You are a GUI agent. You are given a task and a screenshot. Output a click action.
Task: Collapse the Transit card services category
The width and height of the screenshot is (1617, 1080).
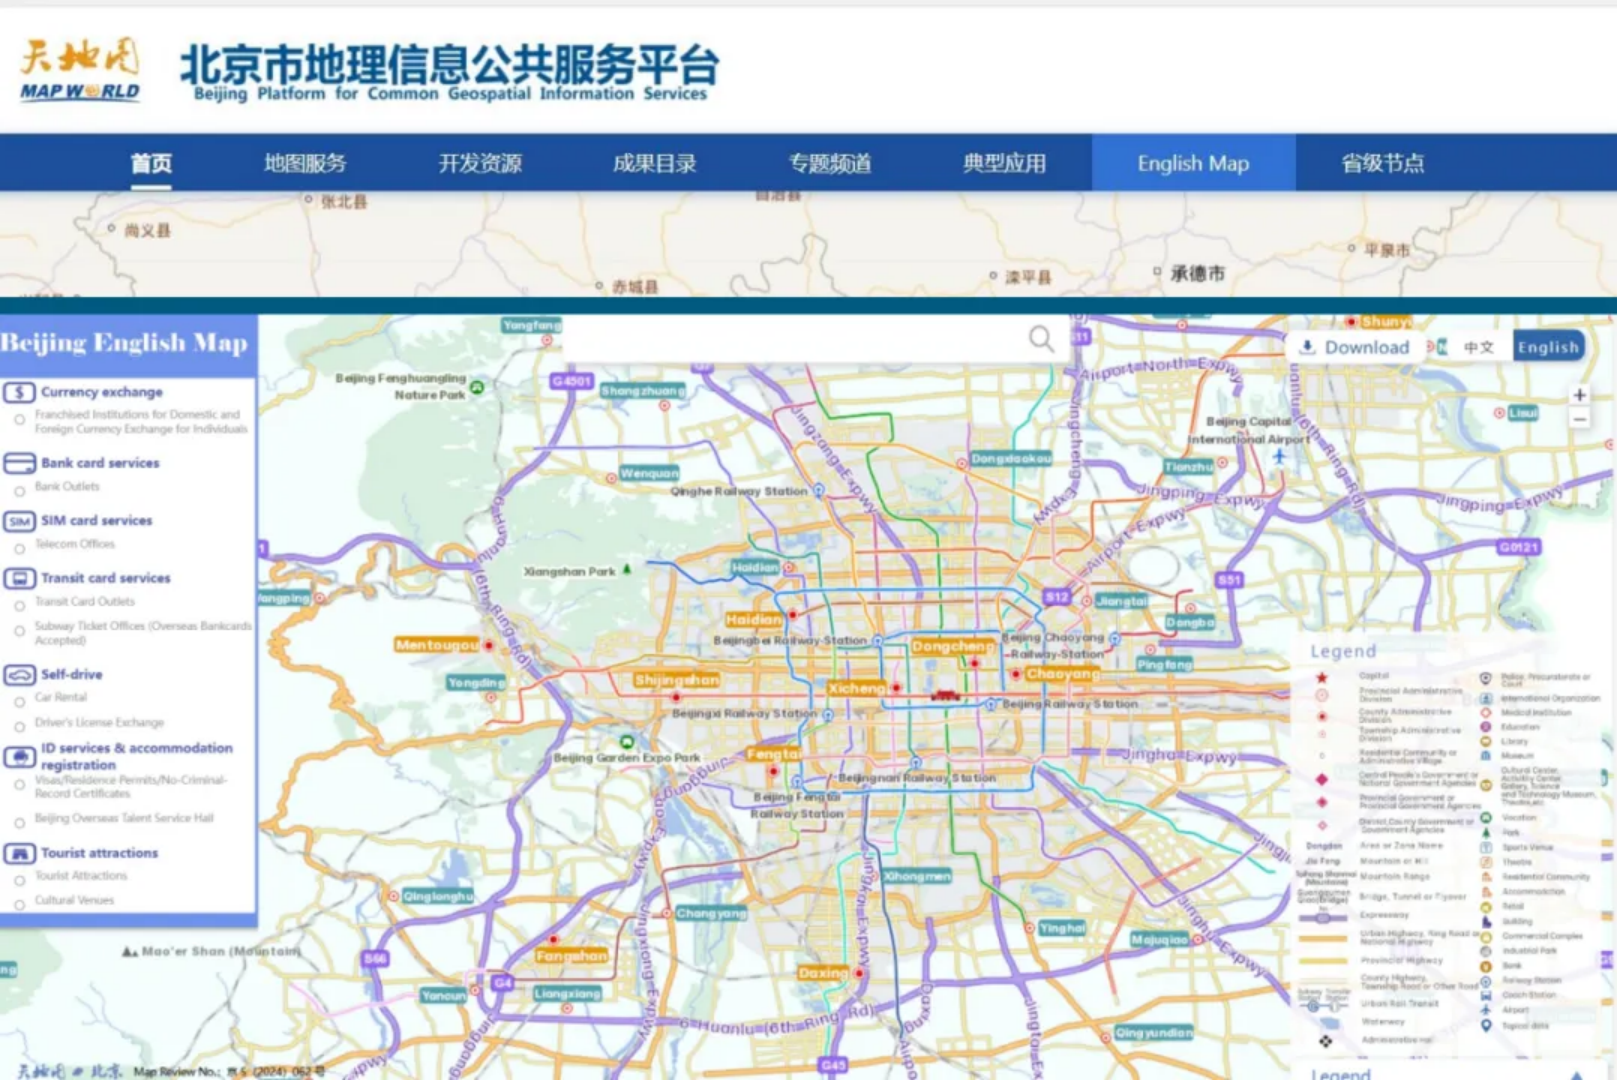pos(104,578)
